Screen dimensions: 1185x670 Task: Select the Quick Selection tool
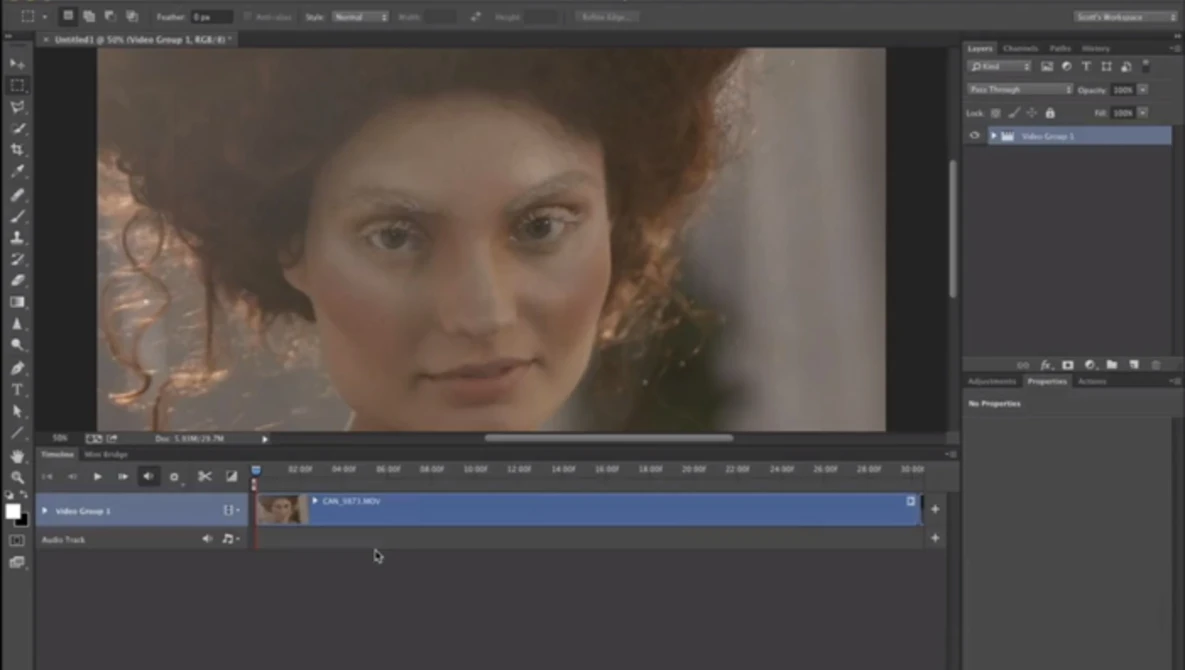tap(17, 128)
